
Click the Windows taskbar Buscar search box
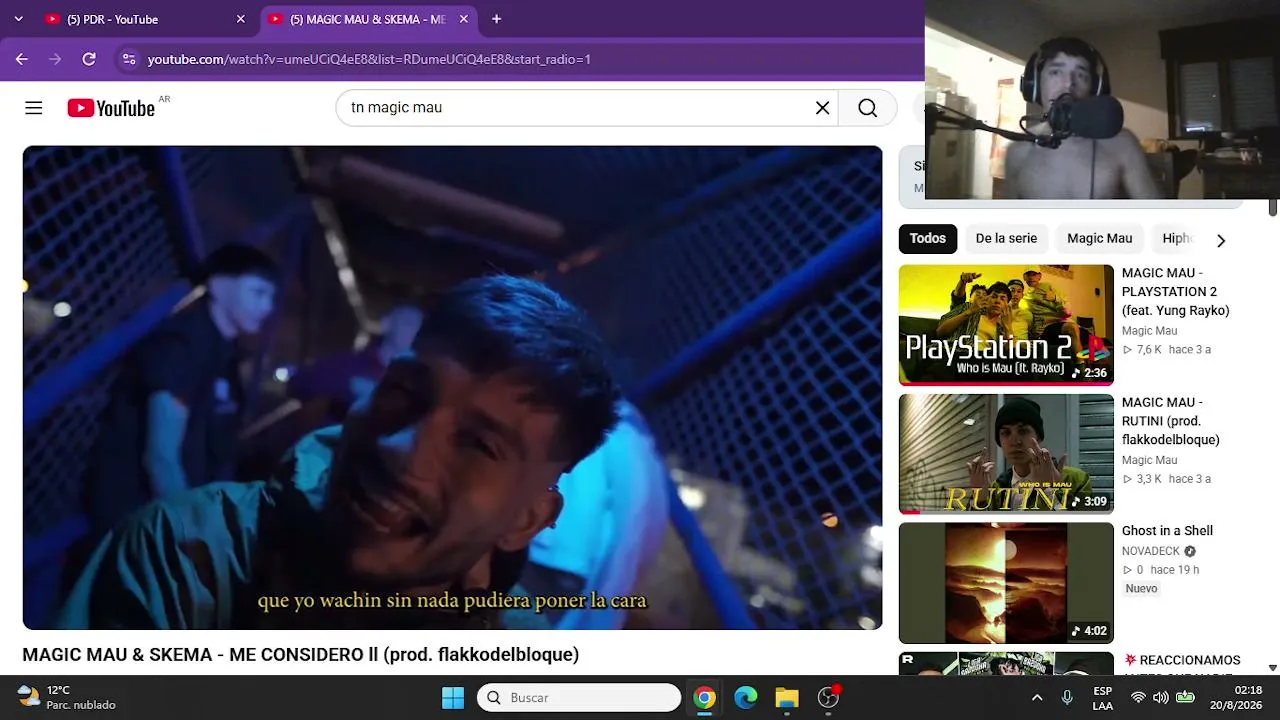click(579, 697)
